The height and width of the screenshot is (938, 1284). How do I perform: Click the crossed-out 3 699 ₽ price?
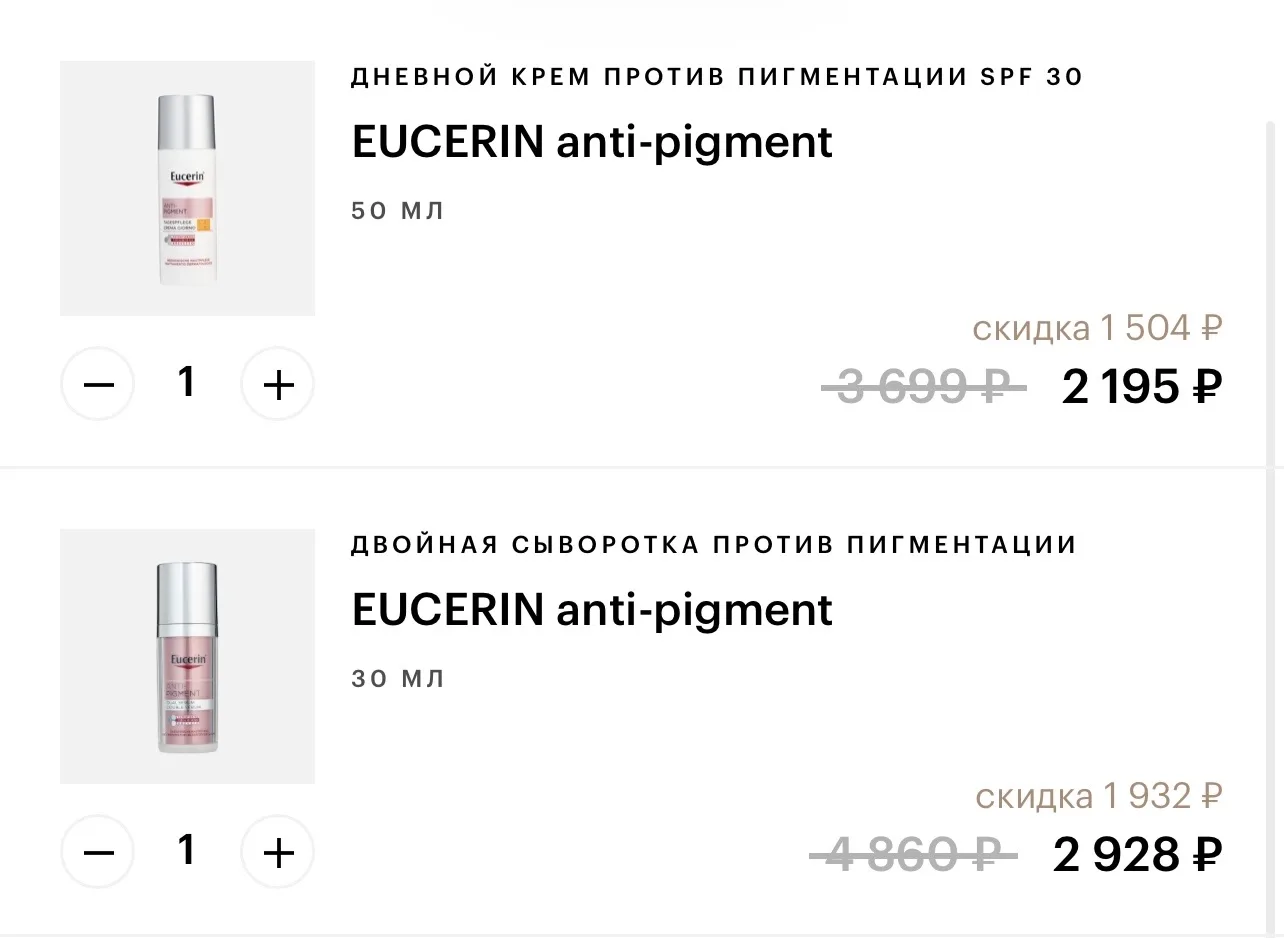click(x=923, y=387)
